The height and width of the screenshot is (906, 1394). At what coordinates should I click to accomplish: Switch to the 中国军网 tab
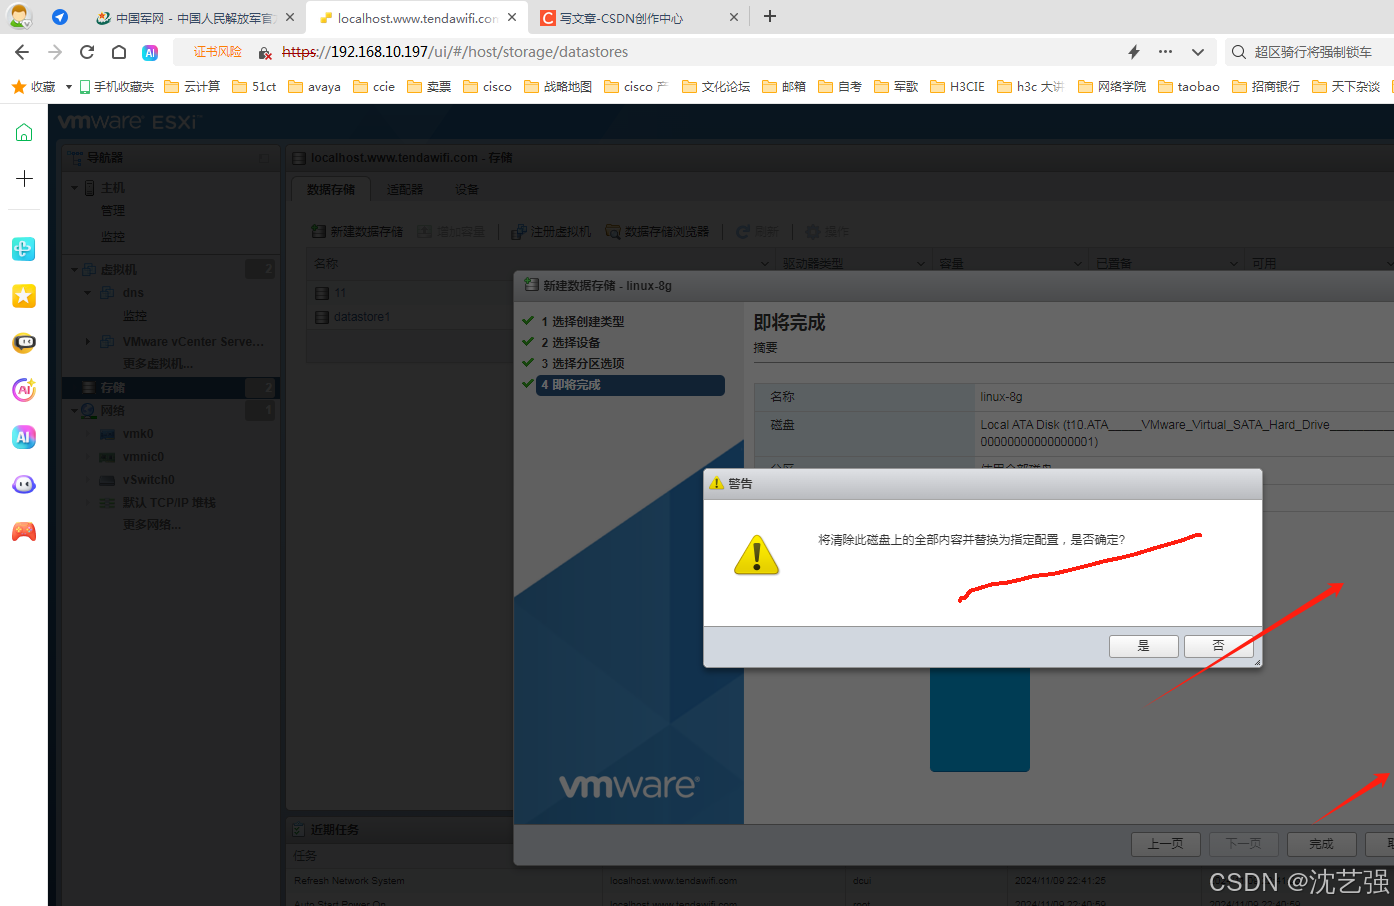(195, 18)
